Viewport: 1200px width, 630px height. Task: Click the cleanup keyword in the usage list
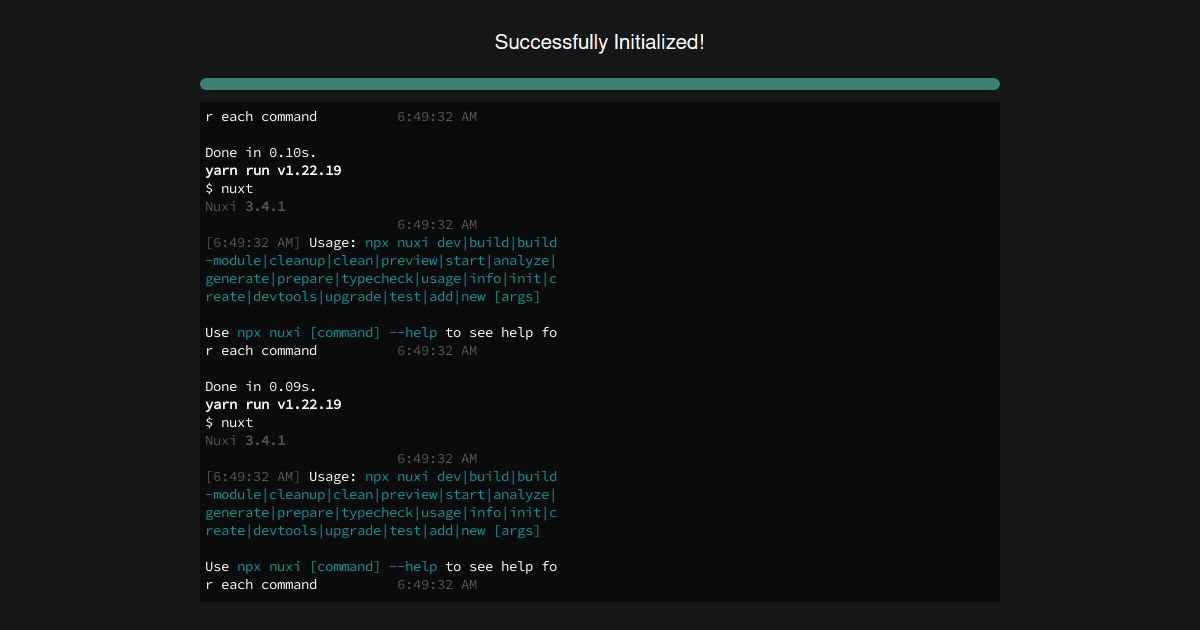click(297, 260)
